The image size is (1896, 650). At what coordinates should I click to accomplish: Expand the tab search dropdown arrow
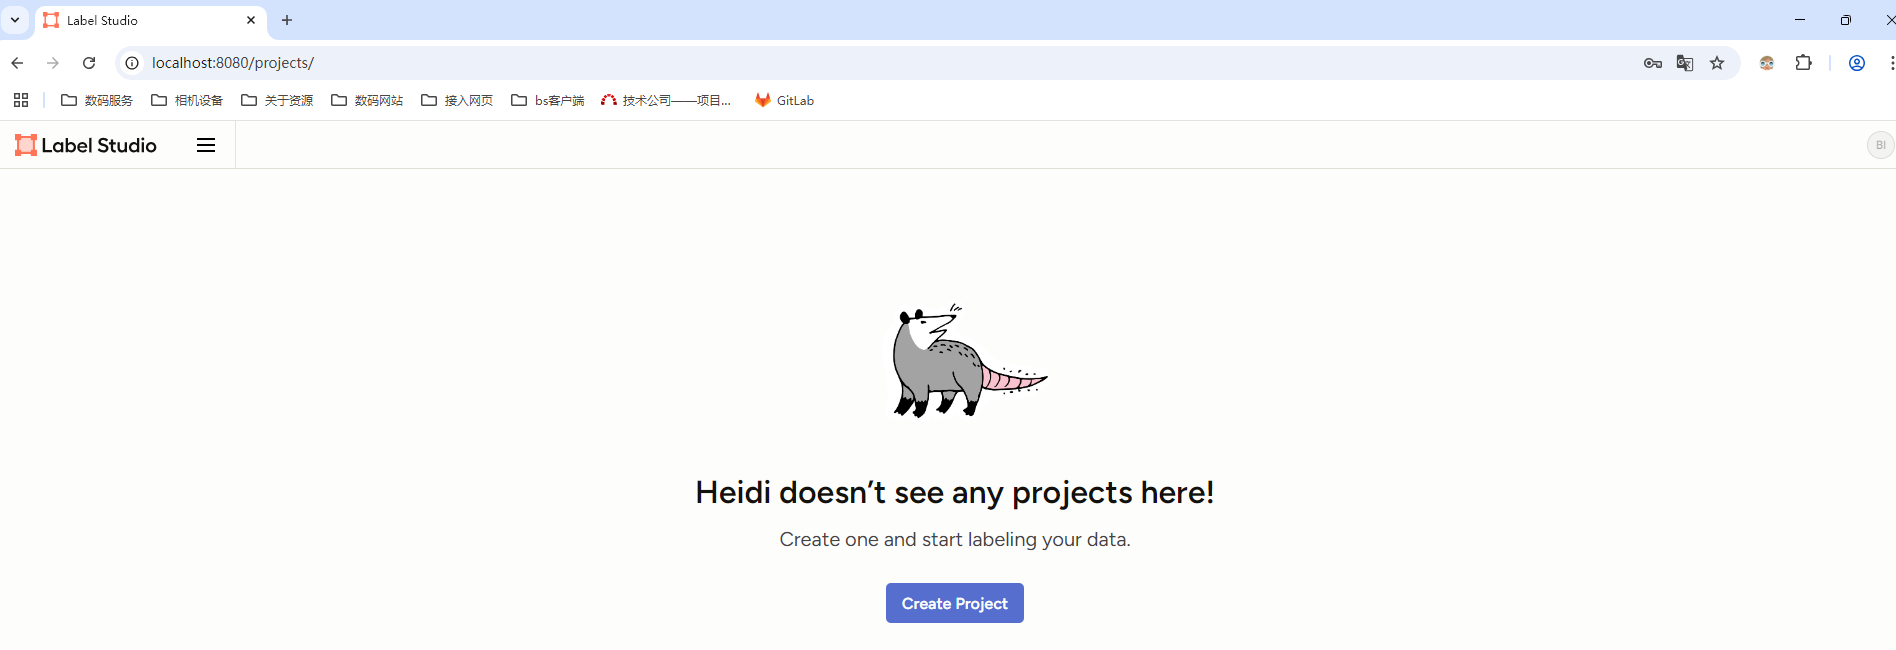pyautogui.click(x=15, y=20)
